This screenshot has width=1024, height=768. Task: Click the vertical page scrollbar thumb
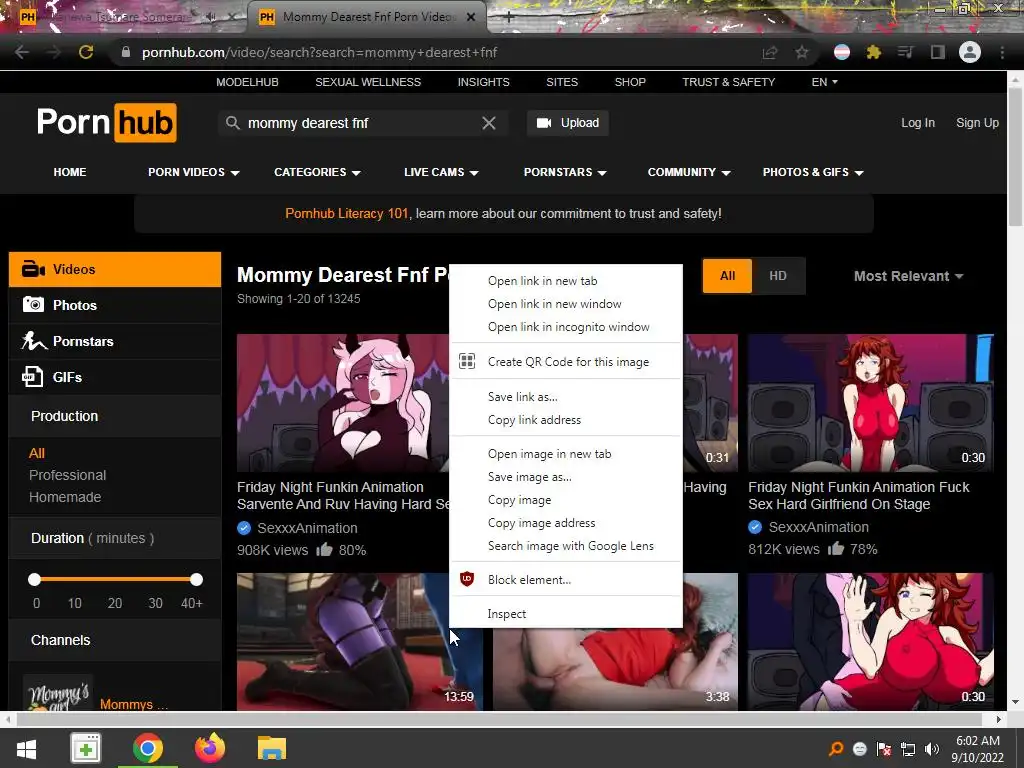tap(1015, 157)
